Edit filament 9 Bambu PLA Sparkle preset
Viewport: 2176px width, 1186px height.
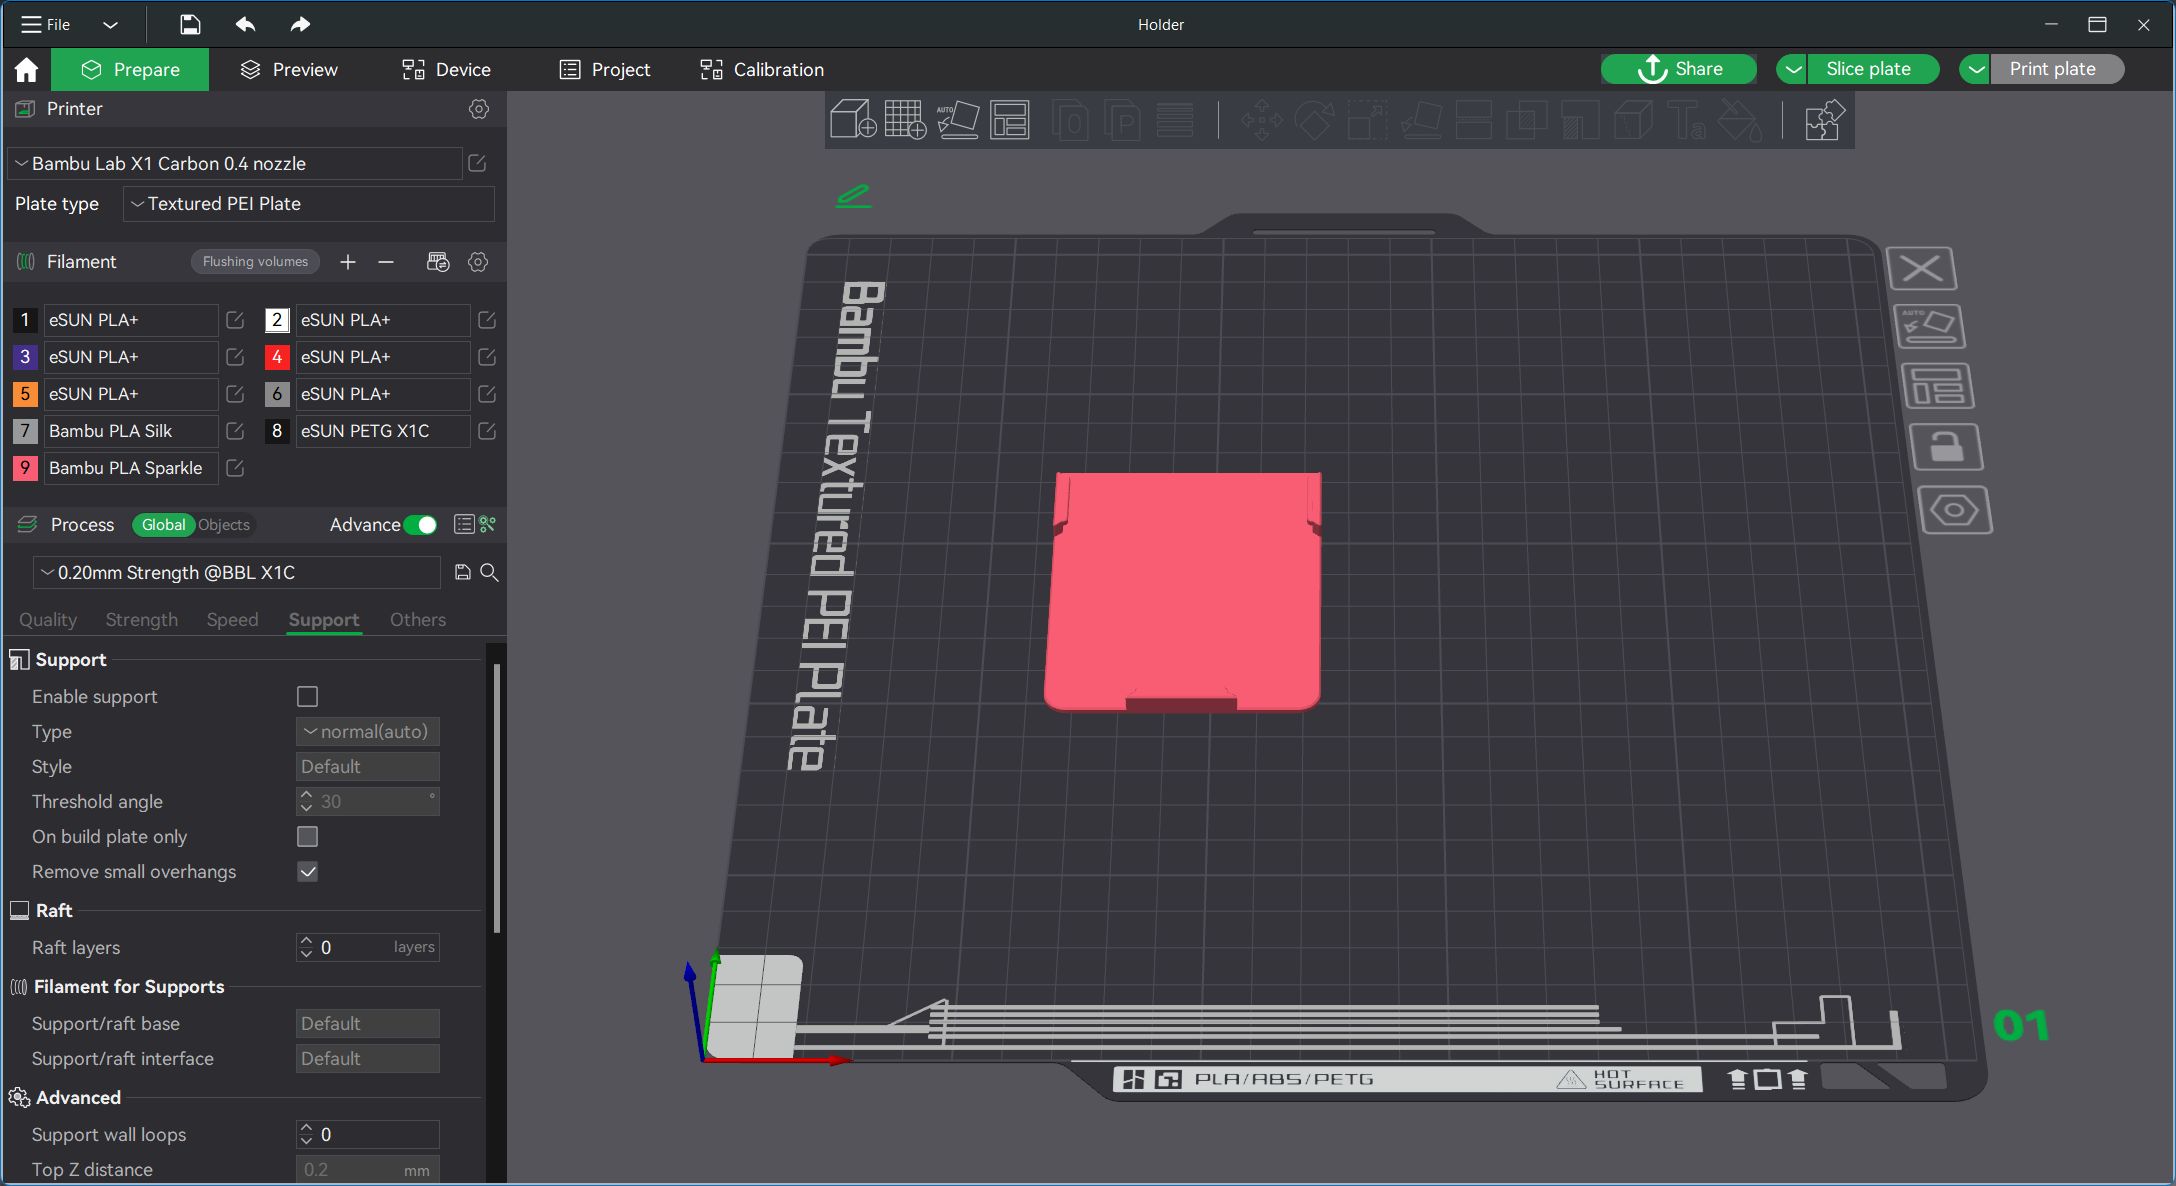click(235, 468)
